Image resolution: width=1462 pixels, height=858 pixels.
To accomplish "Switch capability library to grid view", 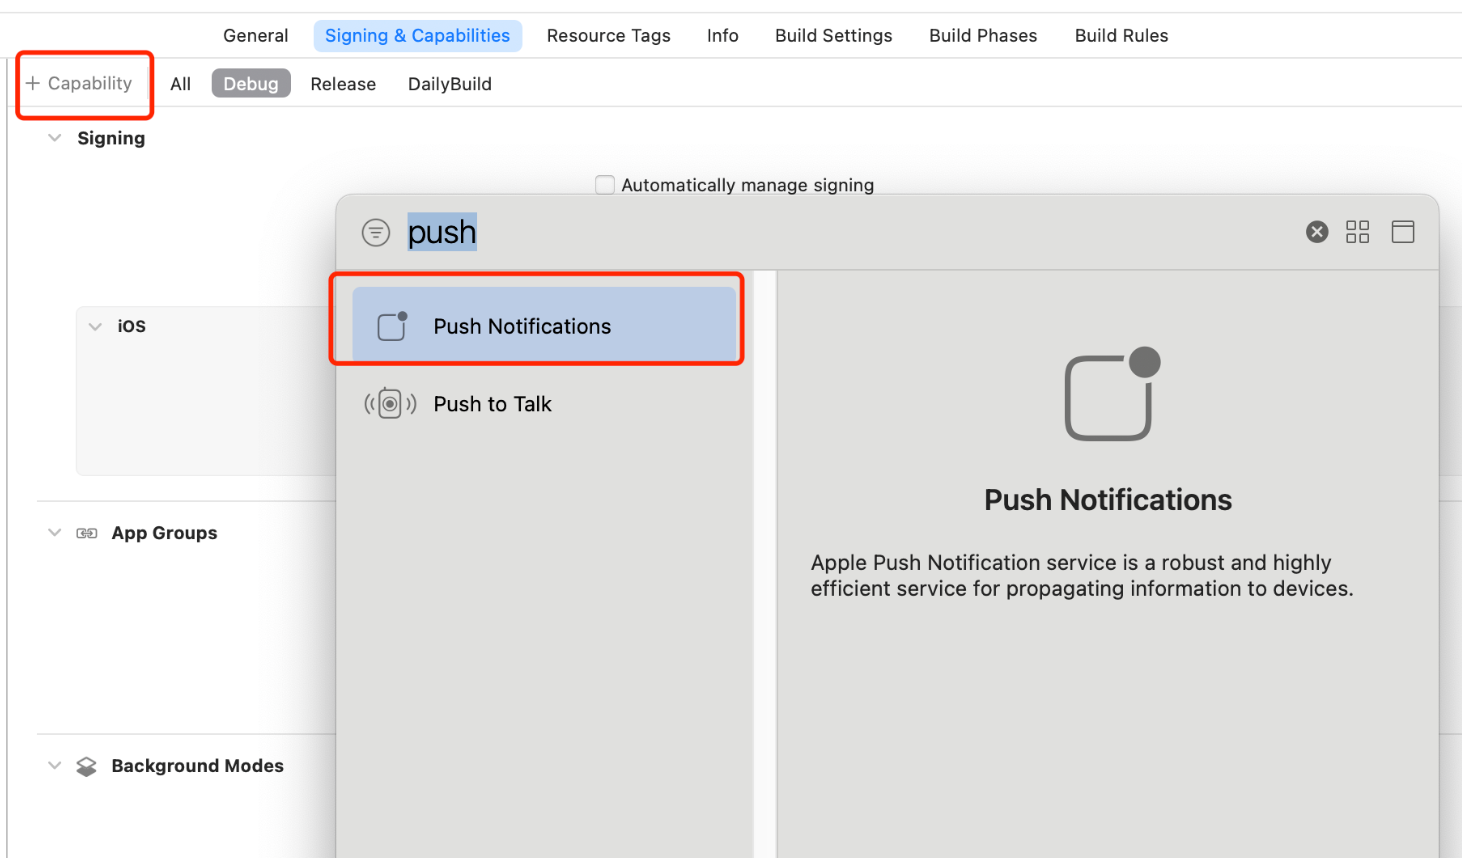I will [1357, 232].
